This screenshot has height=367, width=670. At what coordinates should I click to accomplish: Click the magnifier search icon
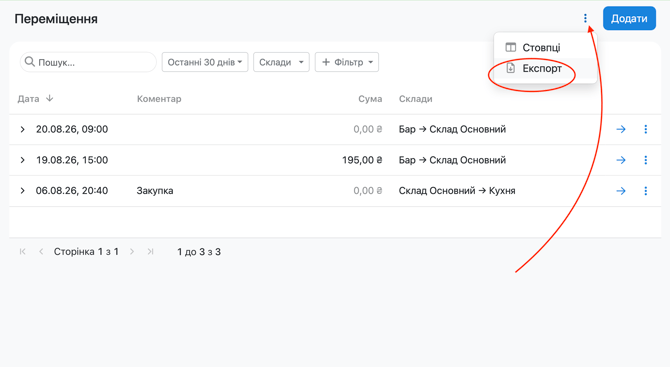point(29,62)
